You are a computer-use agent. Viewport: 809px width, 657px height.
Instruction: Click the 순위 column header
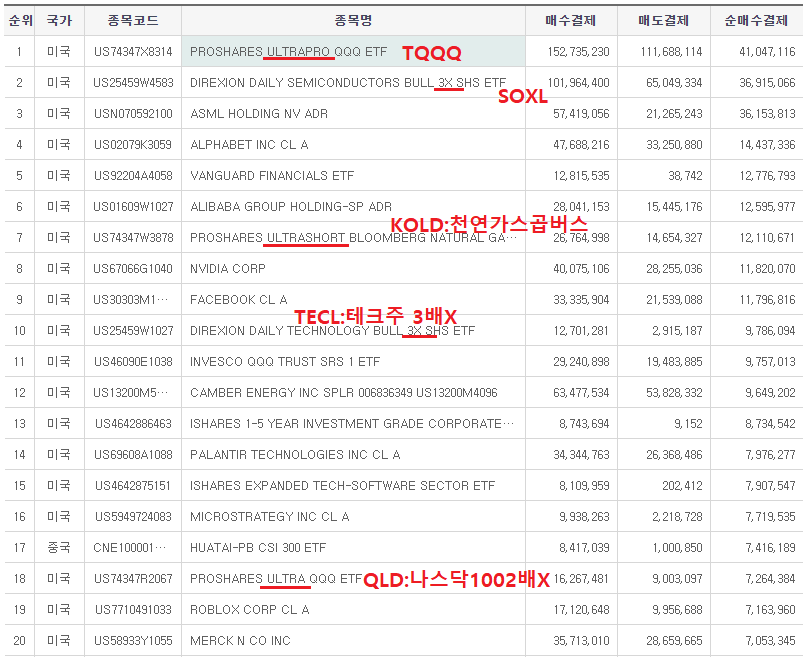coord(20,21)
